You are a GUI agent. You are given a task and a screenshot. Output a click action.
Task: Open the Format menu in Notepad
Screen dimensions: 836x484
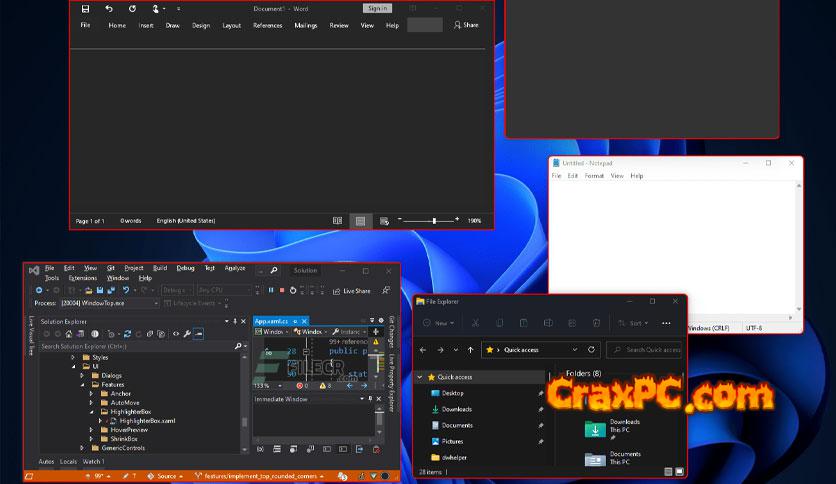(x=594, y=176)
